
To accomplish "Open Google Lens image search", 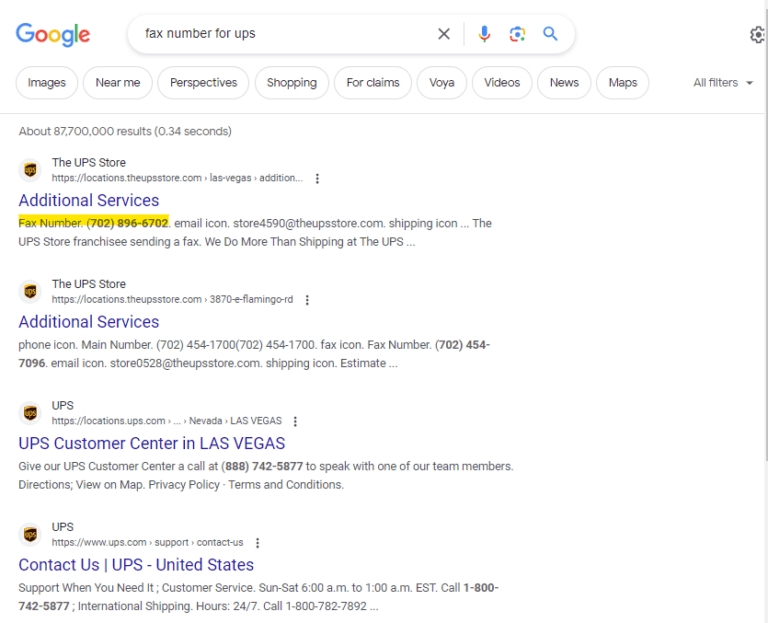I will point(517,34).
